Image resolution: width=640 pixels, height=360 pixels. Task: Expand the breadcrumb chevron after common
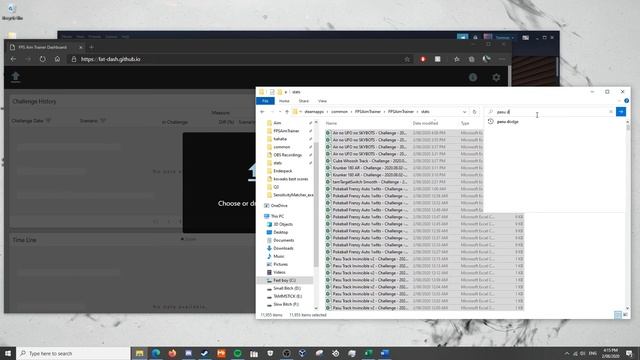pyautogui.click(x=351, y=112)
